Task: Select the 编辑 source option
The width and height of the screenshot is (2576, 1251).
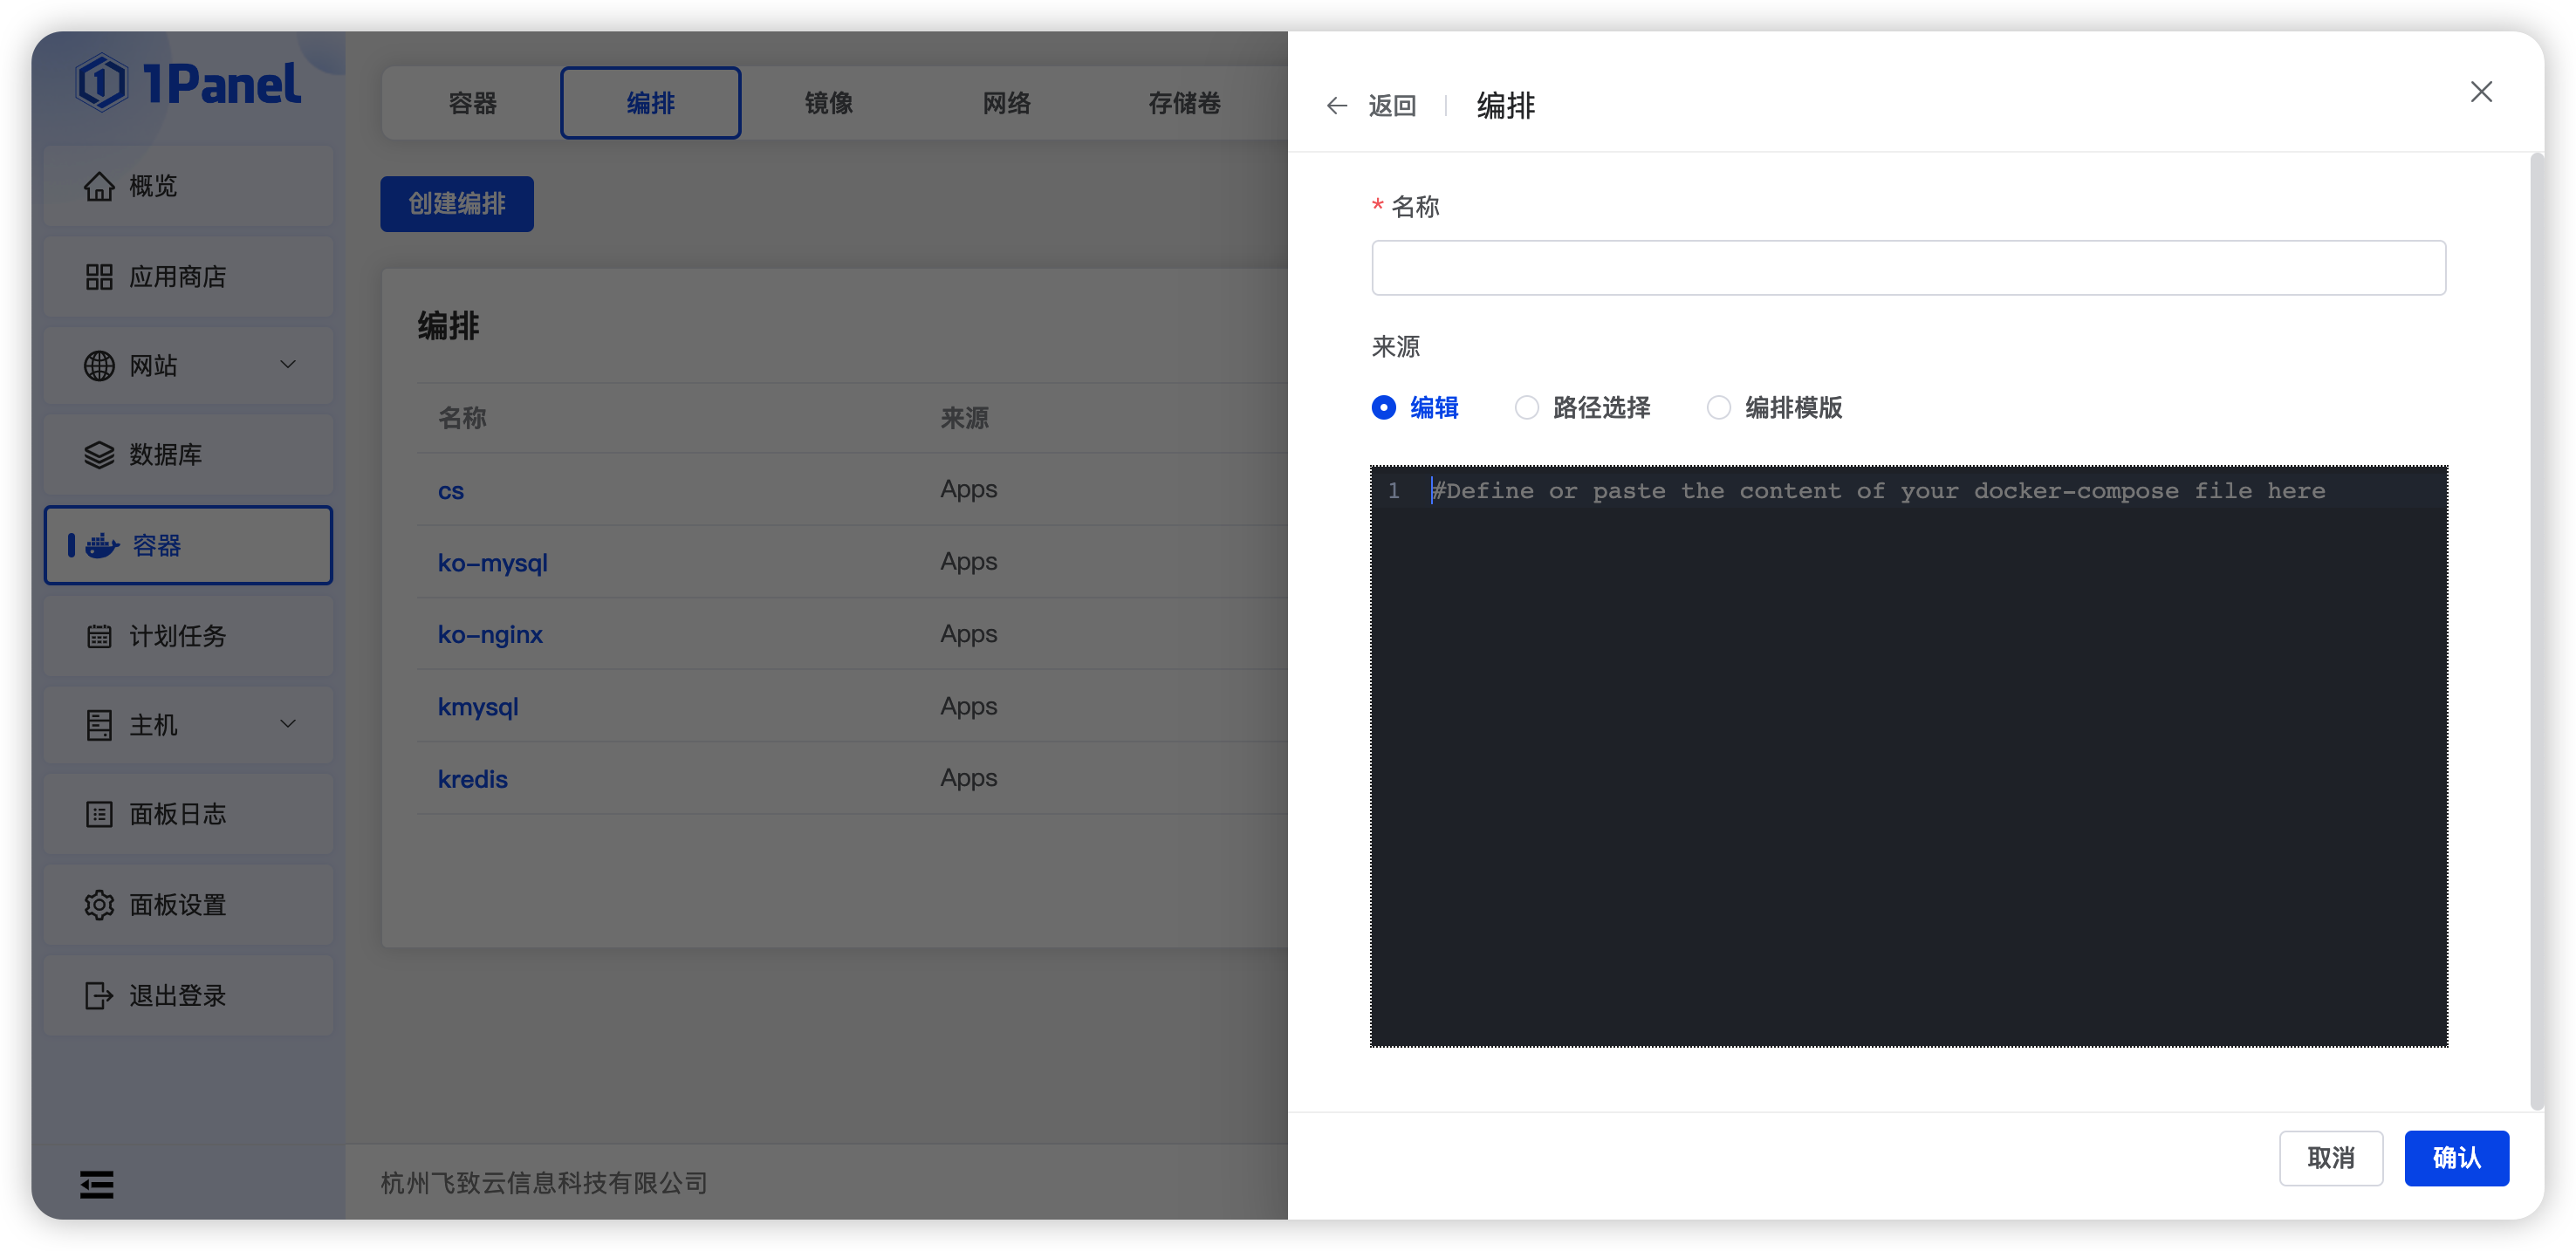Action: tap(1383, 408)
